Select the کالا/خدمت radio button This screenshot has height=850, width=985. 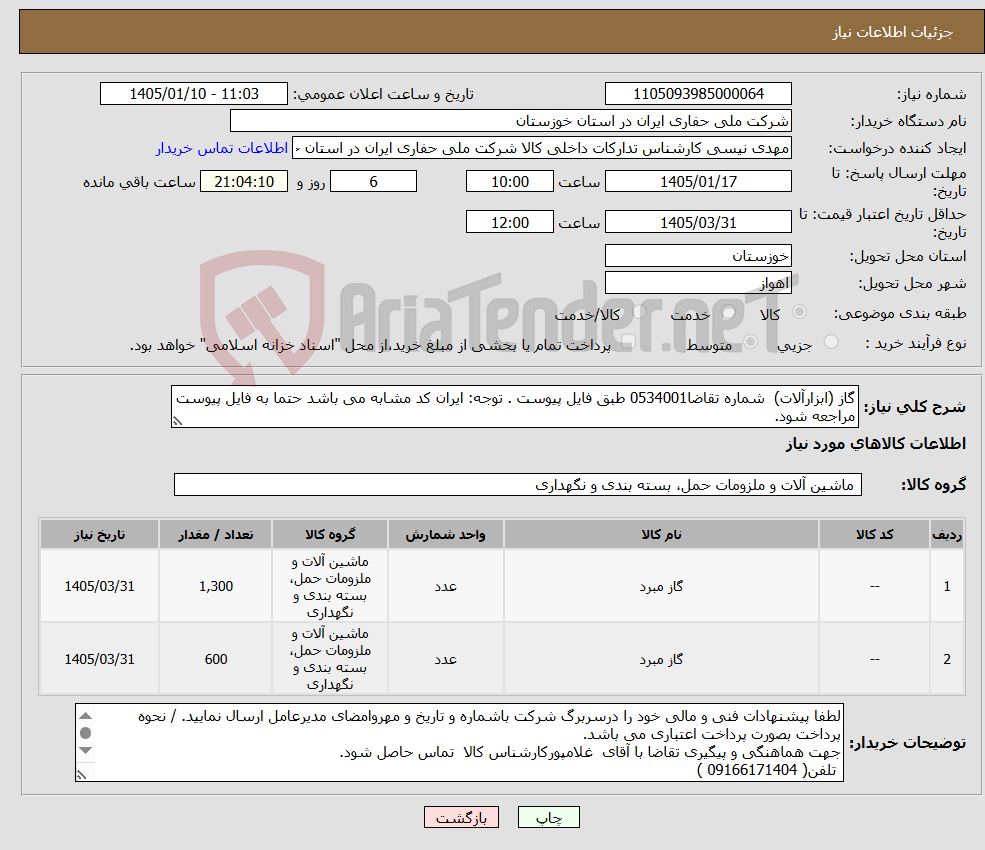(639, 312)
